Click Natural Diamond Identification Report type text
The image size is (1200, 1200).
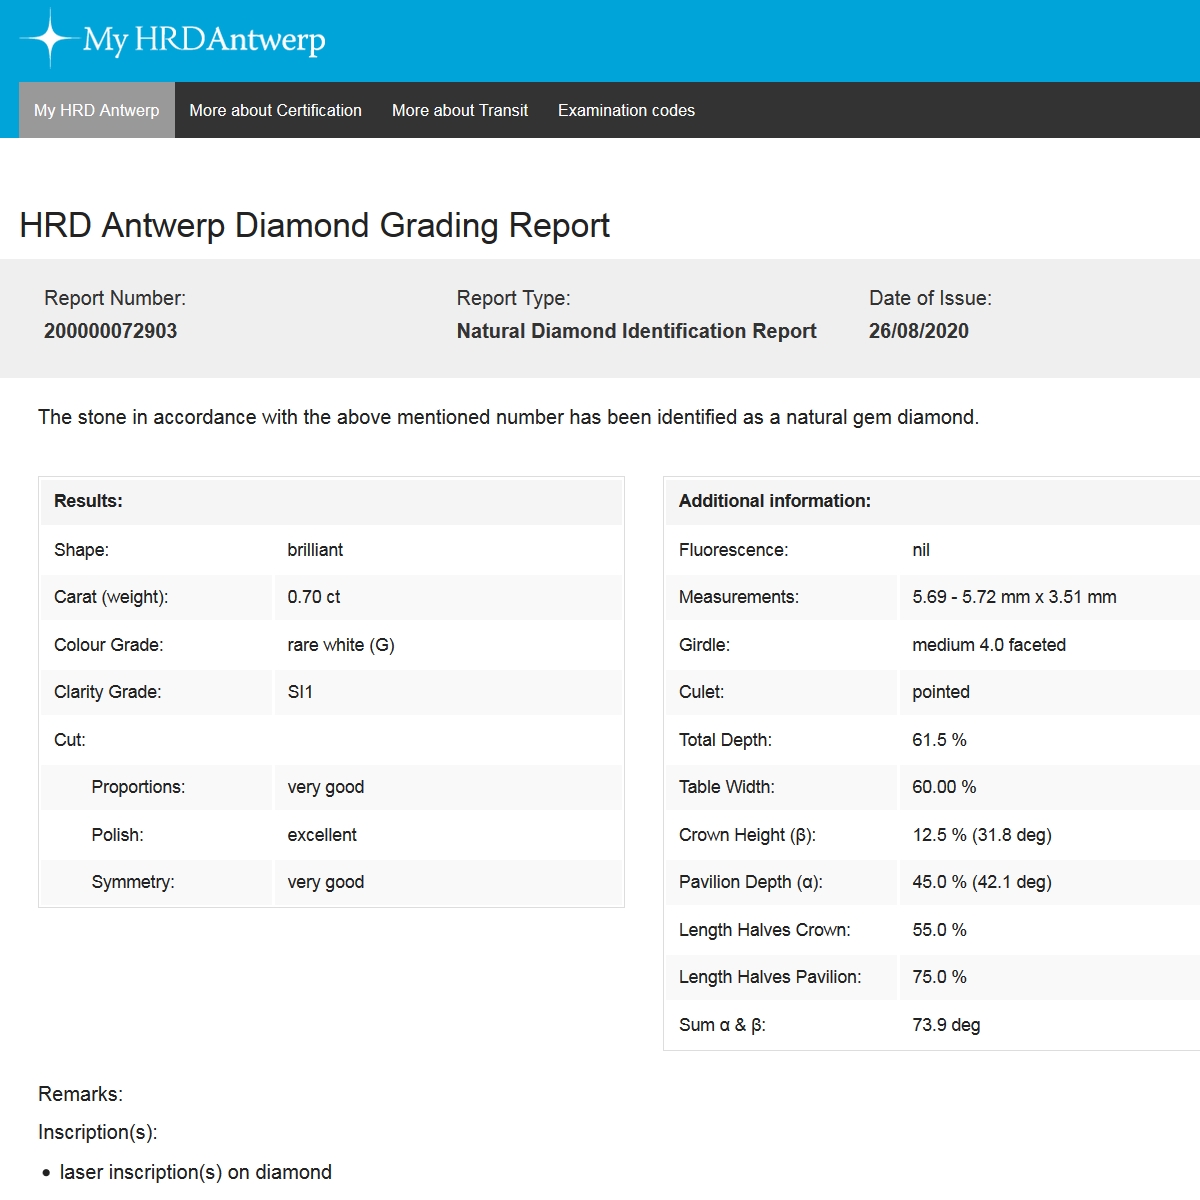click(x=636, y=331)
